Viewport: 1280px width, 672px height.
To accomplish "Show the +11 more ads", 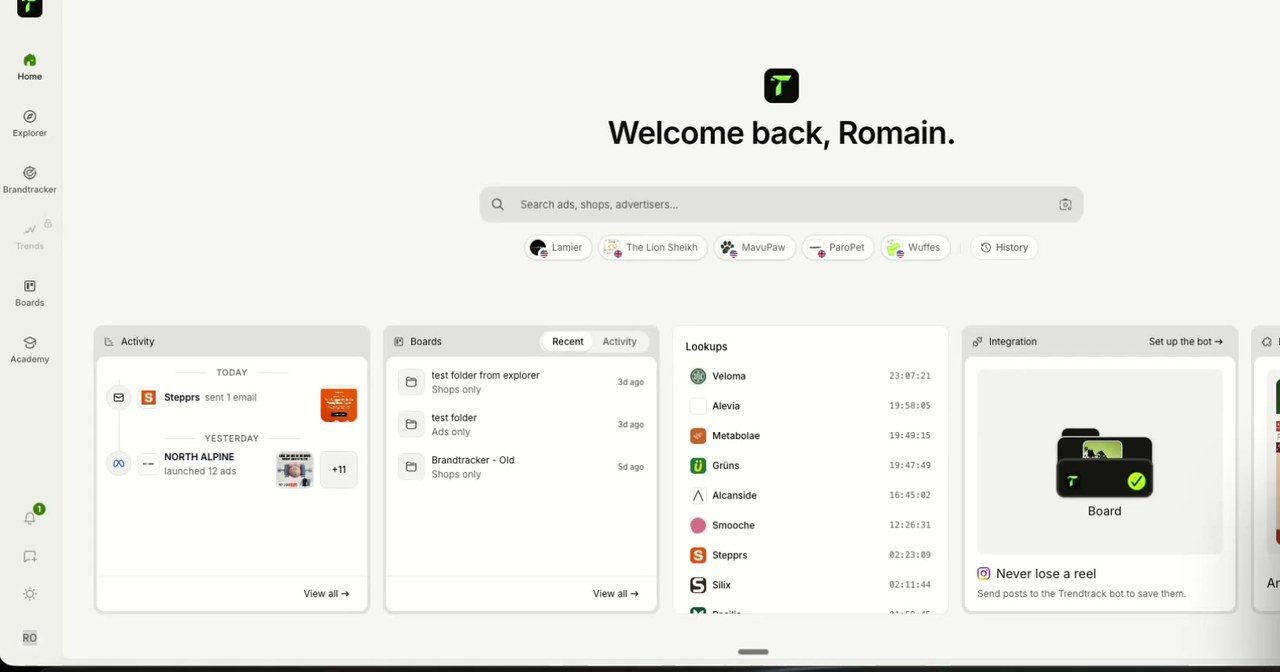I will (338, 469).
